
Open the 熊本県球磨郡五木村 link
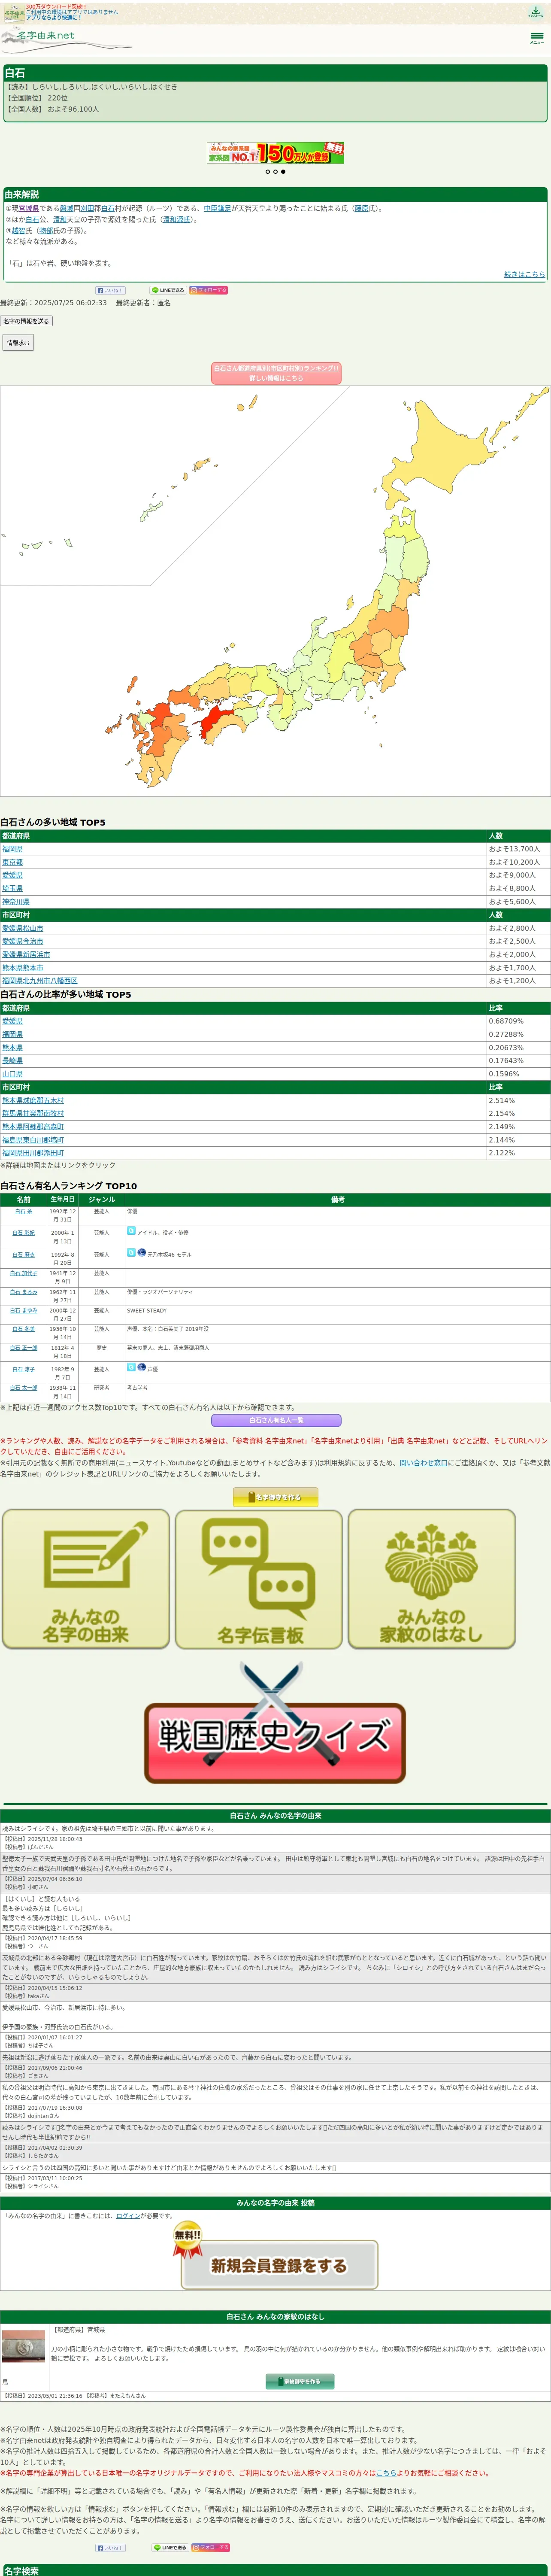(x=33, y=1100)
